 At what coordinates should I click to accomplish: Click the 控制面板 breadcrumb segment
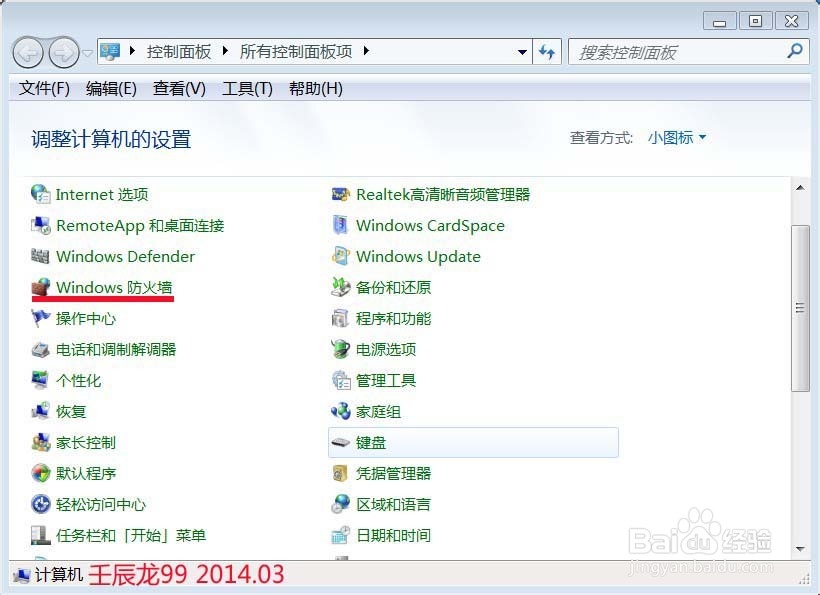(179, 51)
